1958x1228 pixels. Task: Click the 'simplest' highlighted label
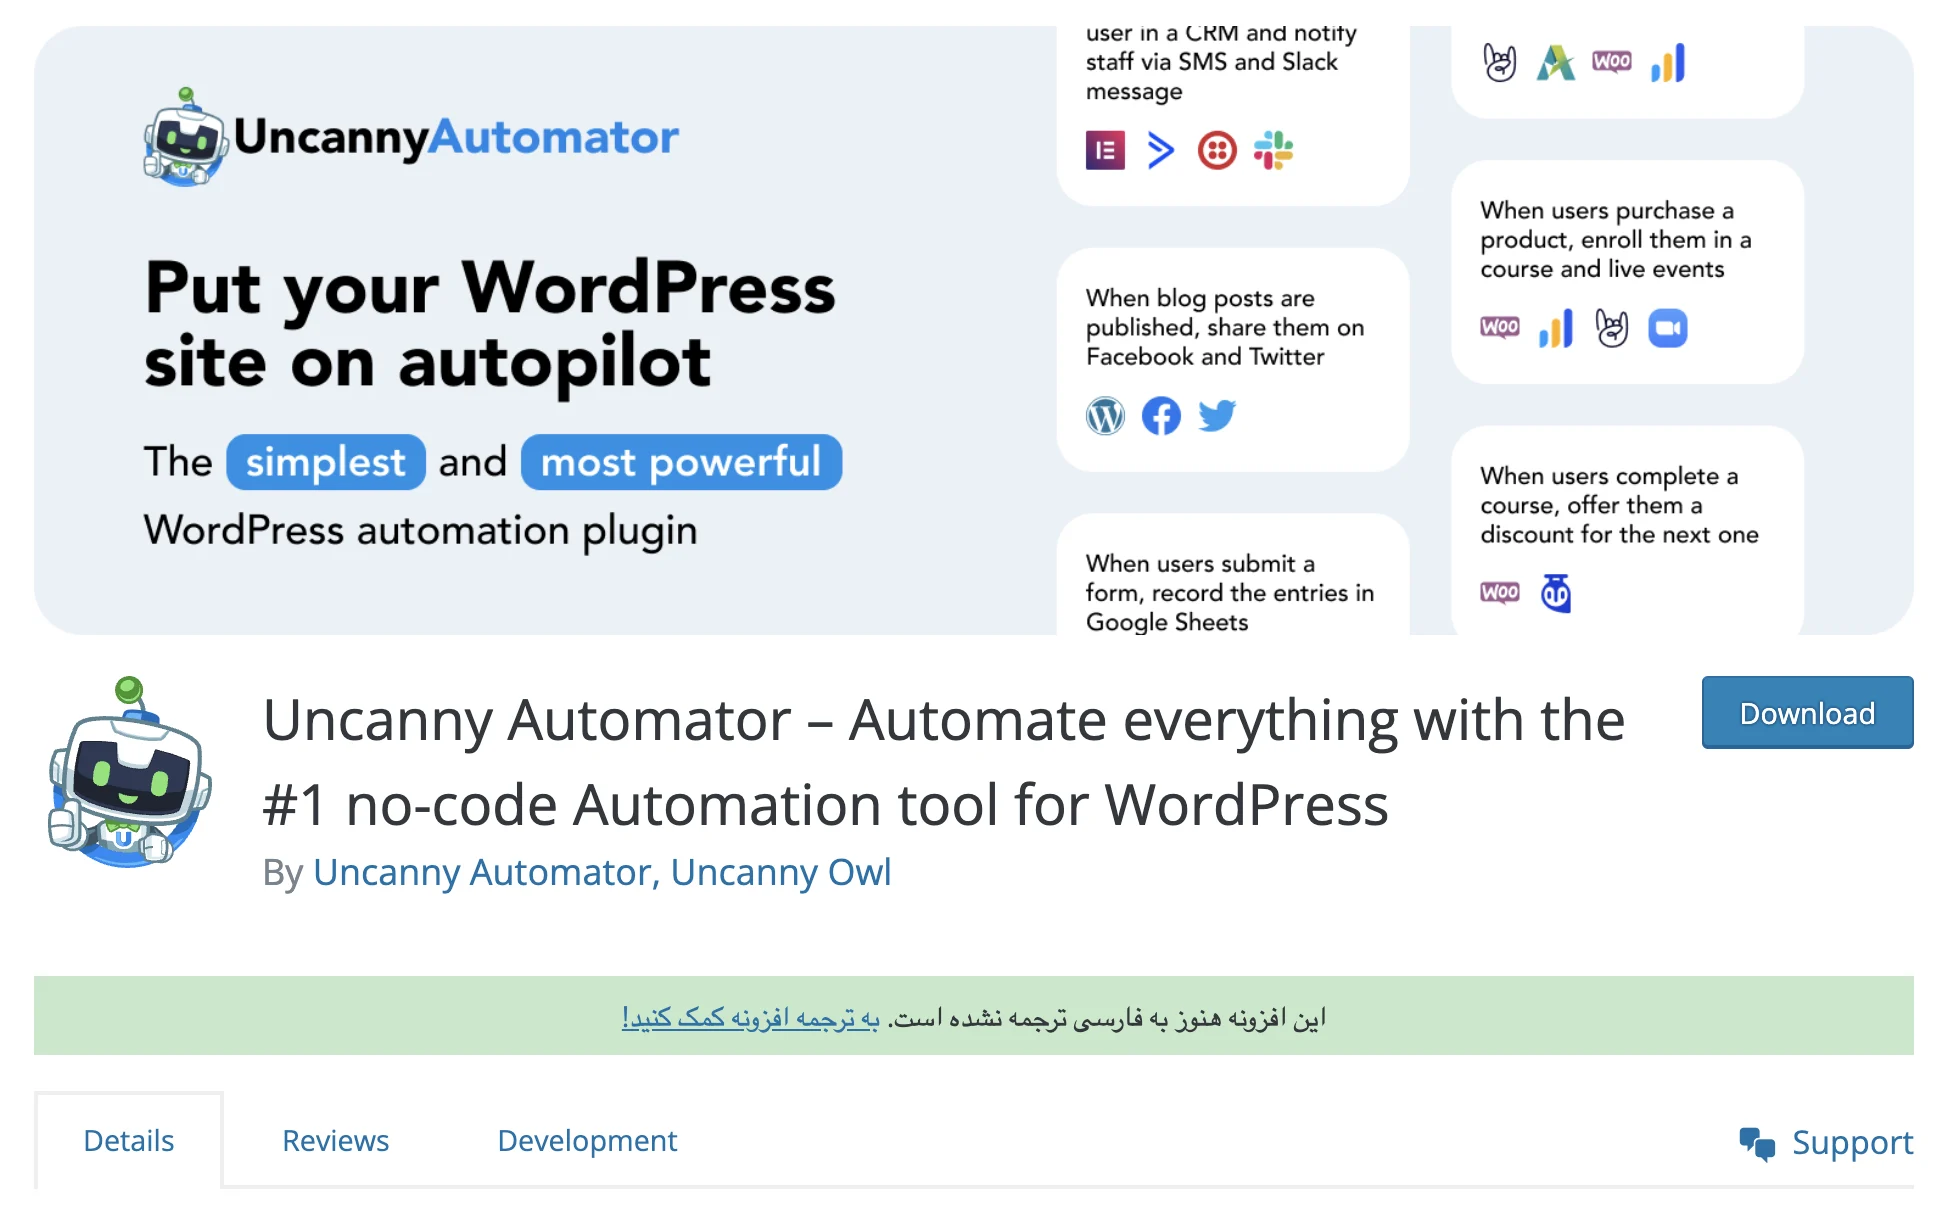coord(326,462)
